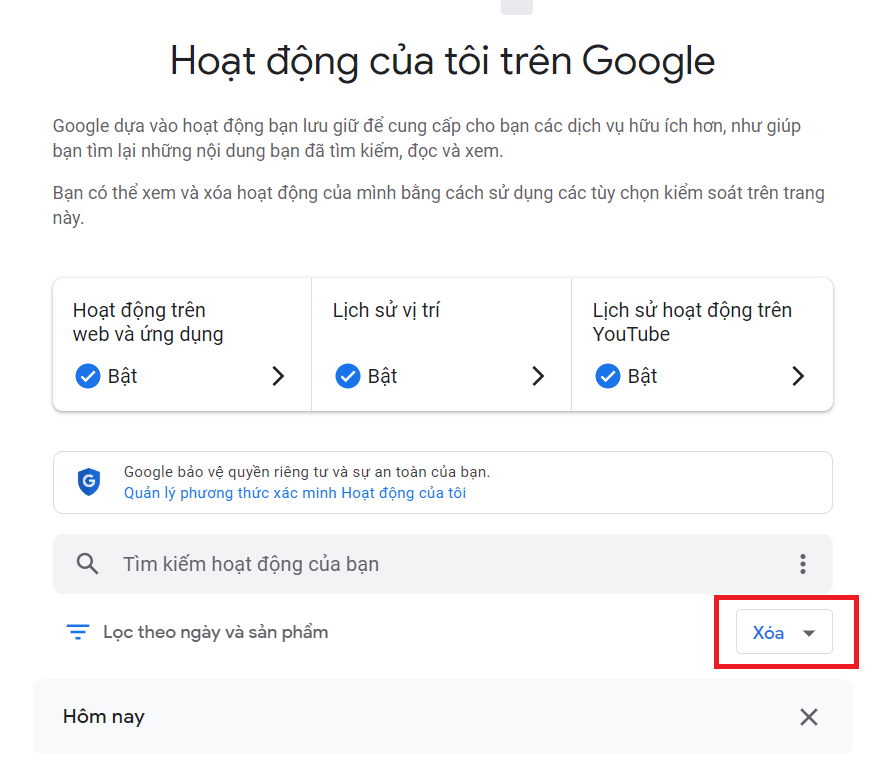Click the search magnifier icon

point(87,563)
